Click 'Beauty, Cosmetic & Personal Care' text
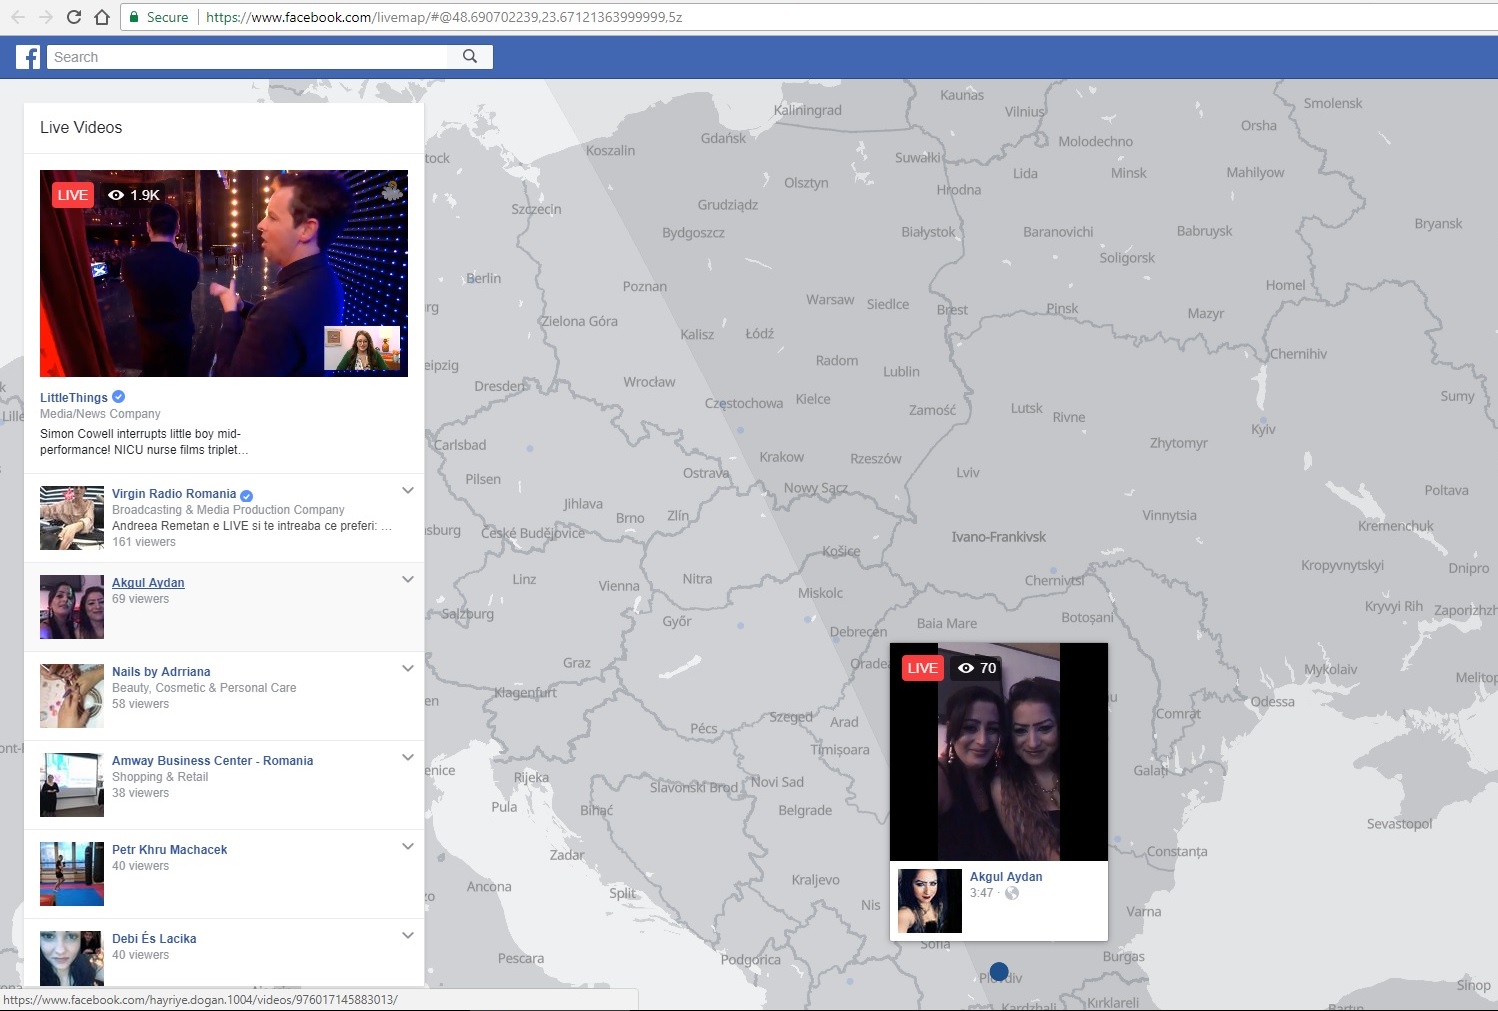The image size is (1498, 1011). click(204, 688)
